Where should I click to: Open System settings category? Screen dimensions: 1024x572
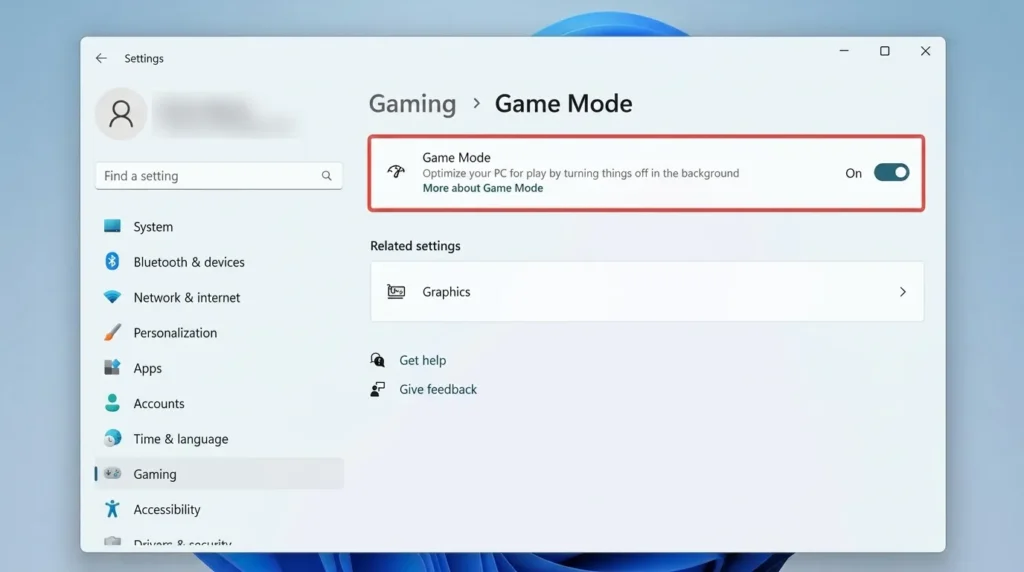[x=219, y=227]
